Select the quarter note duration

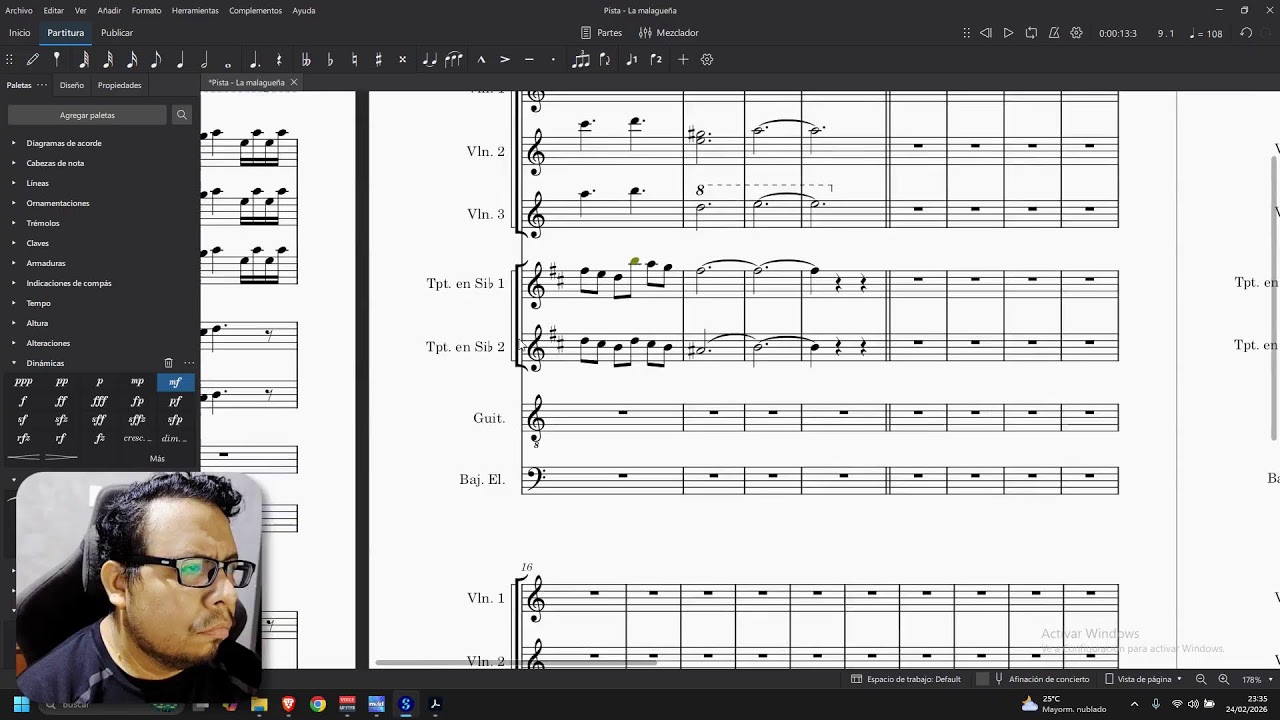(180, 60)
